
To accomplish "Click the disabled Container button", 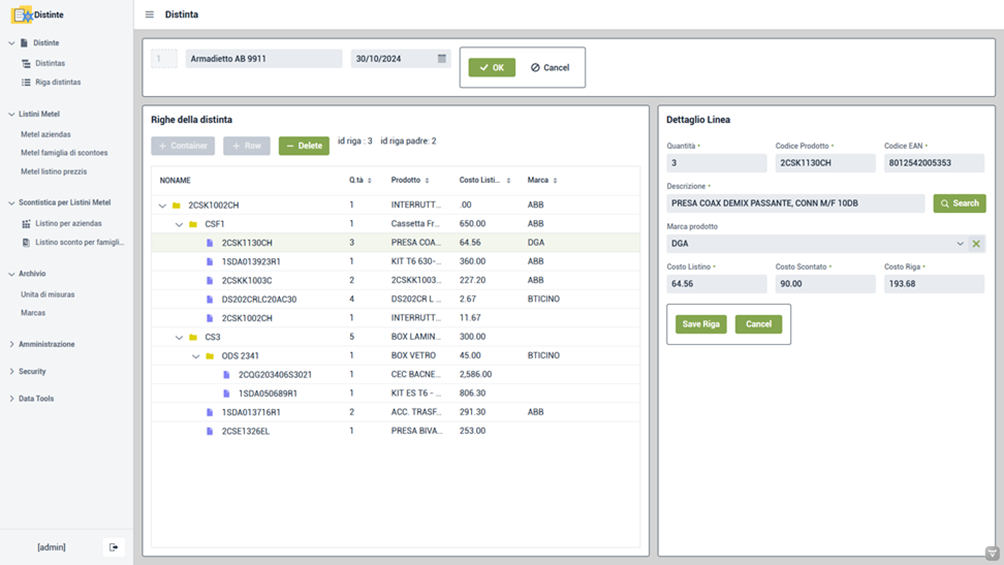I will [183, 145].
